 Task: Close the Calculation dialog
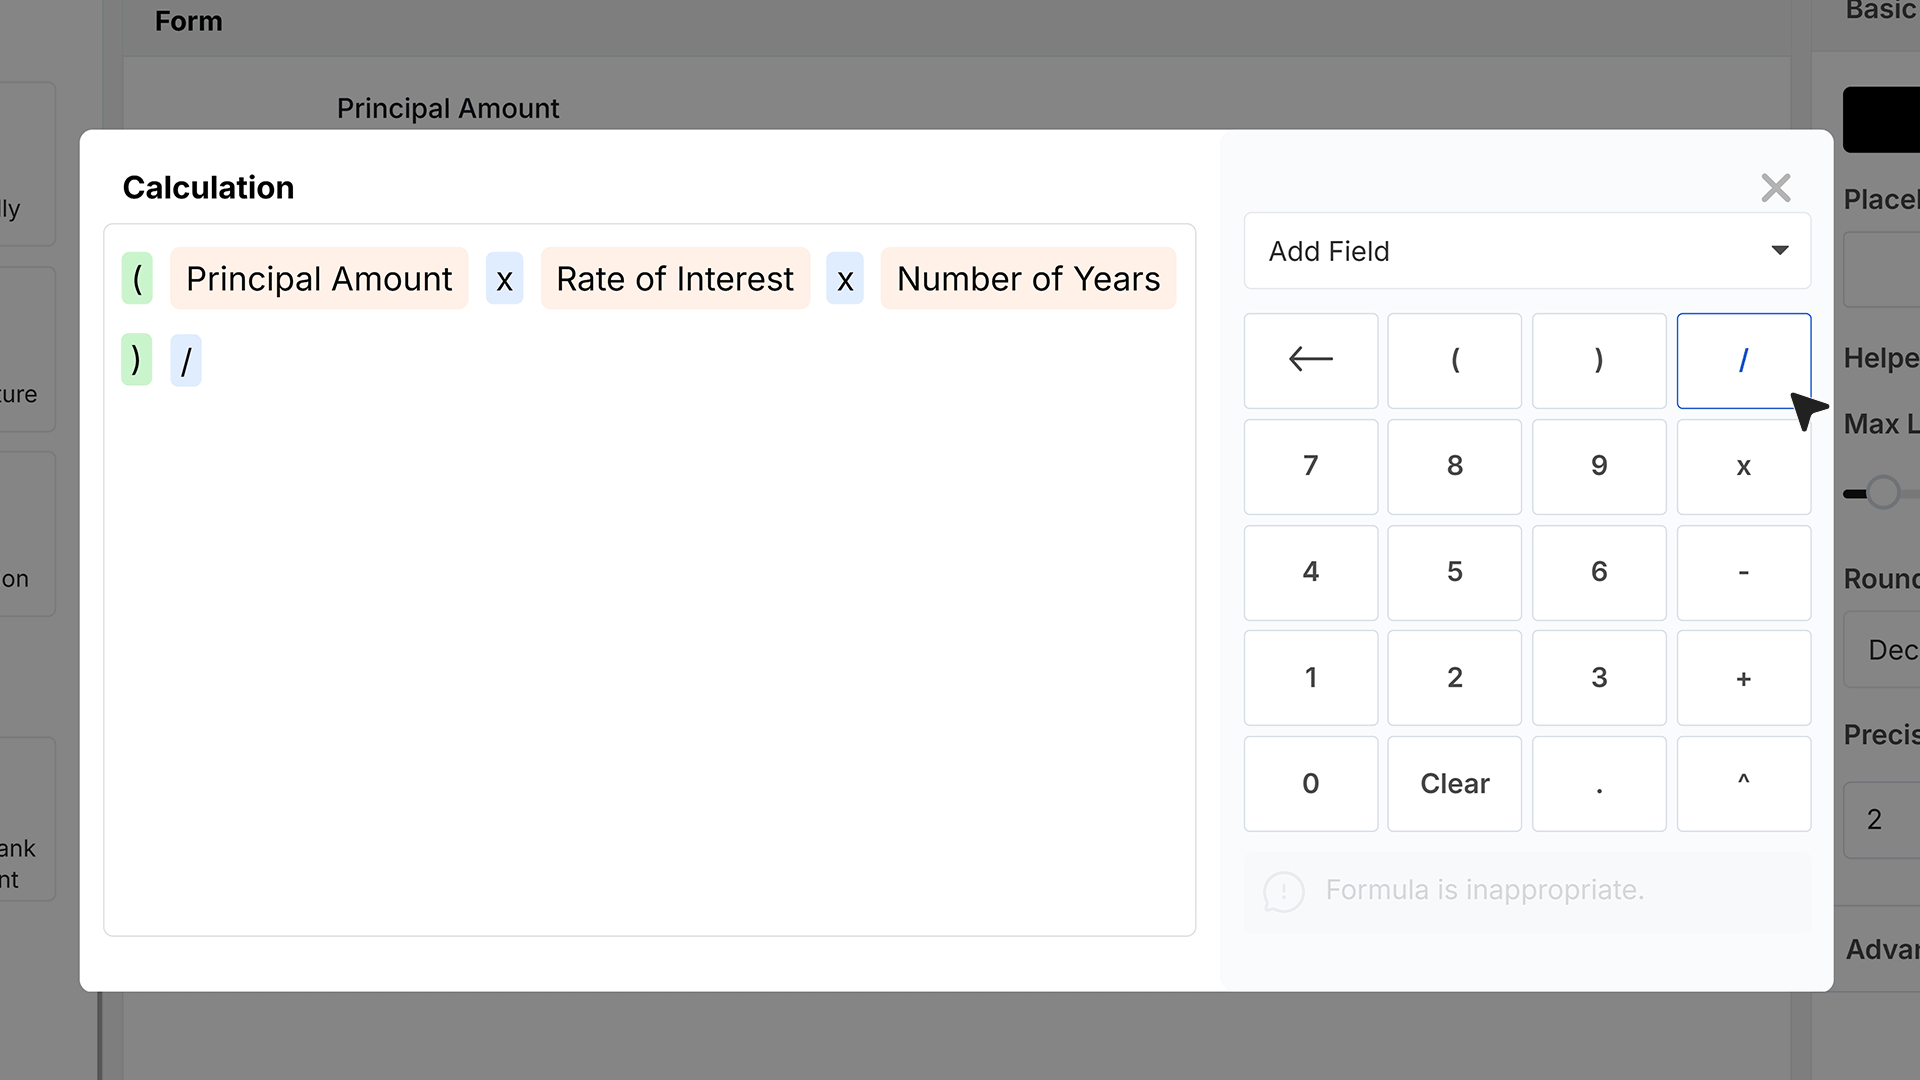(x=1776, y=188)
